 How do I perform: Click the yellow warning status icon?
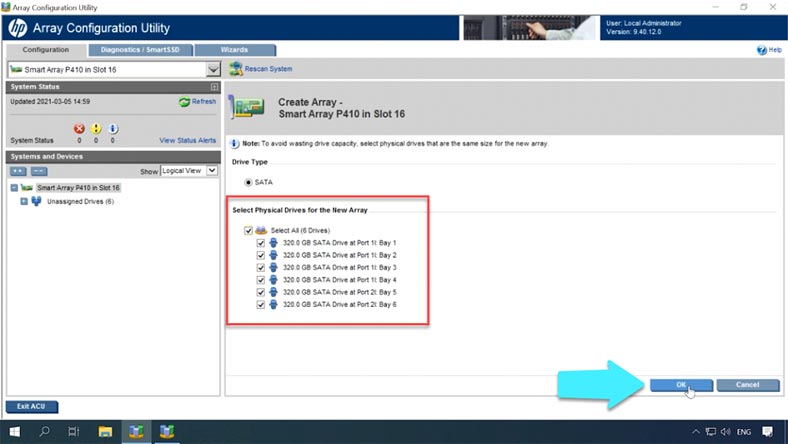coord(96,129)
